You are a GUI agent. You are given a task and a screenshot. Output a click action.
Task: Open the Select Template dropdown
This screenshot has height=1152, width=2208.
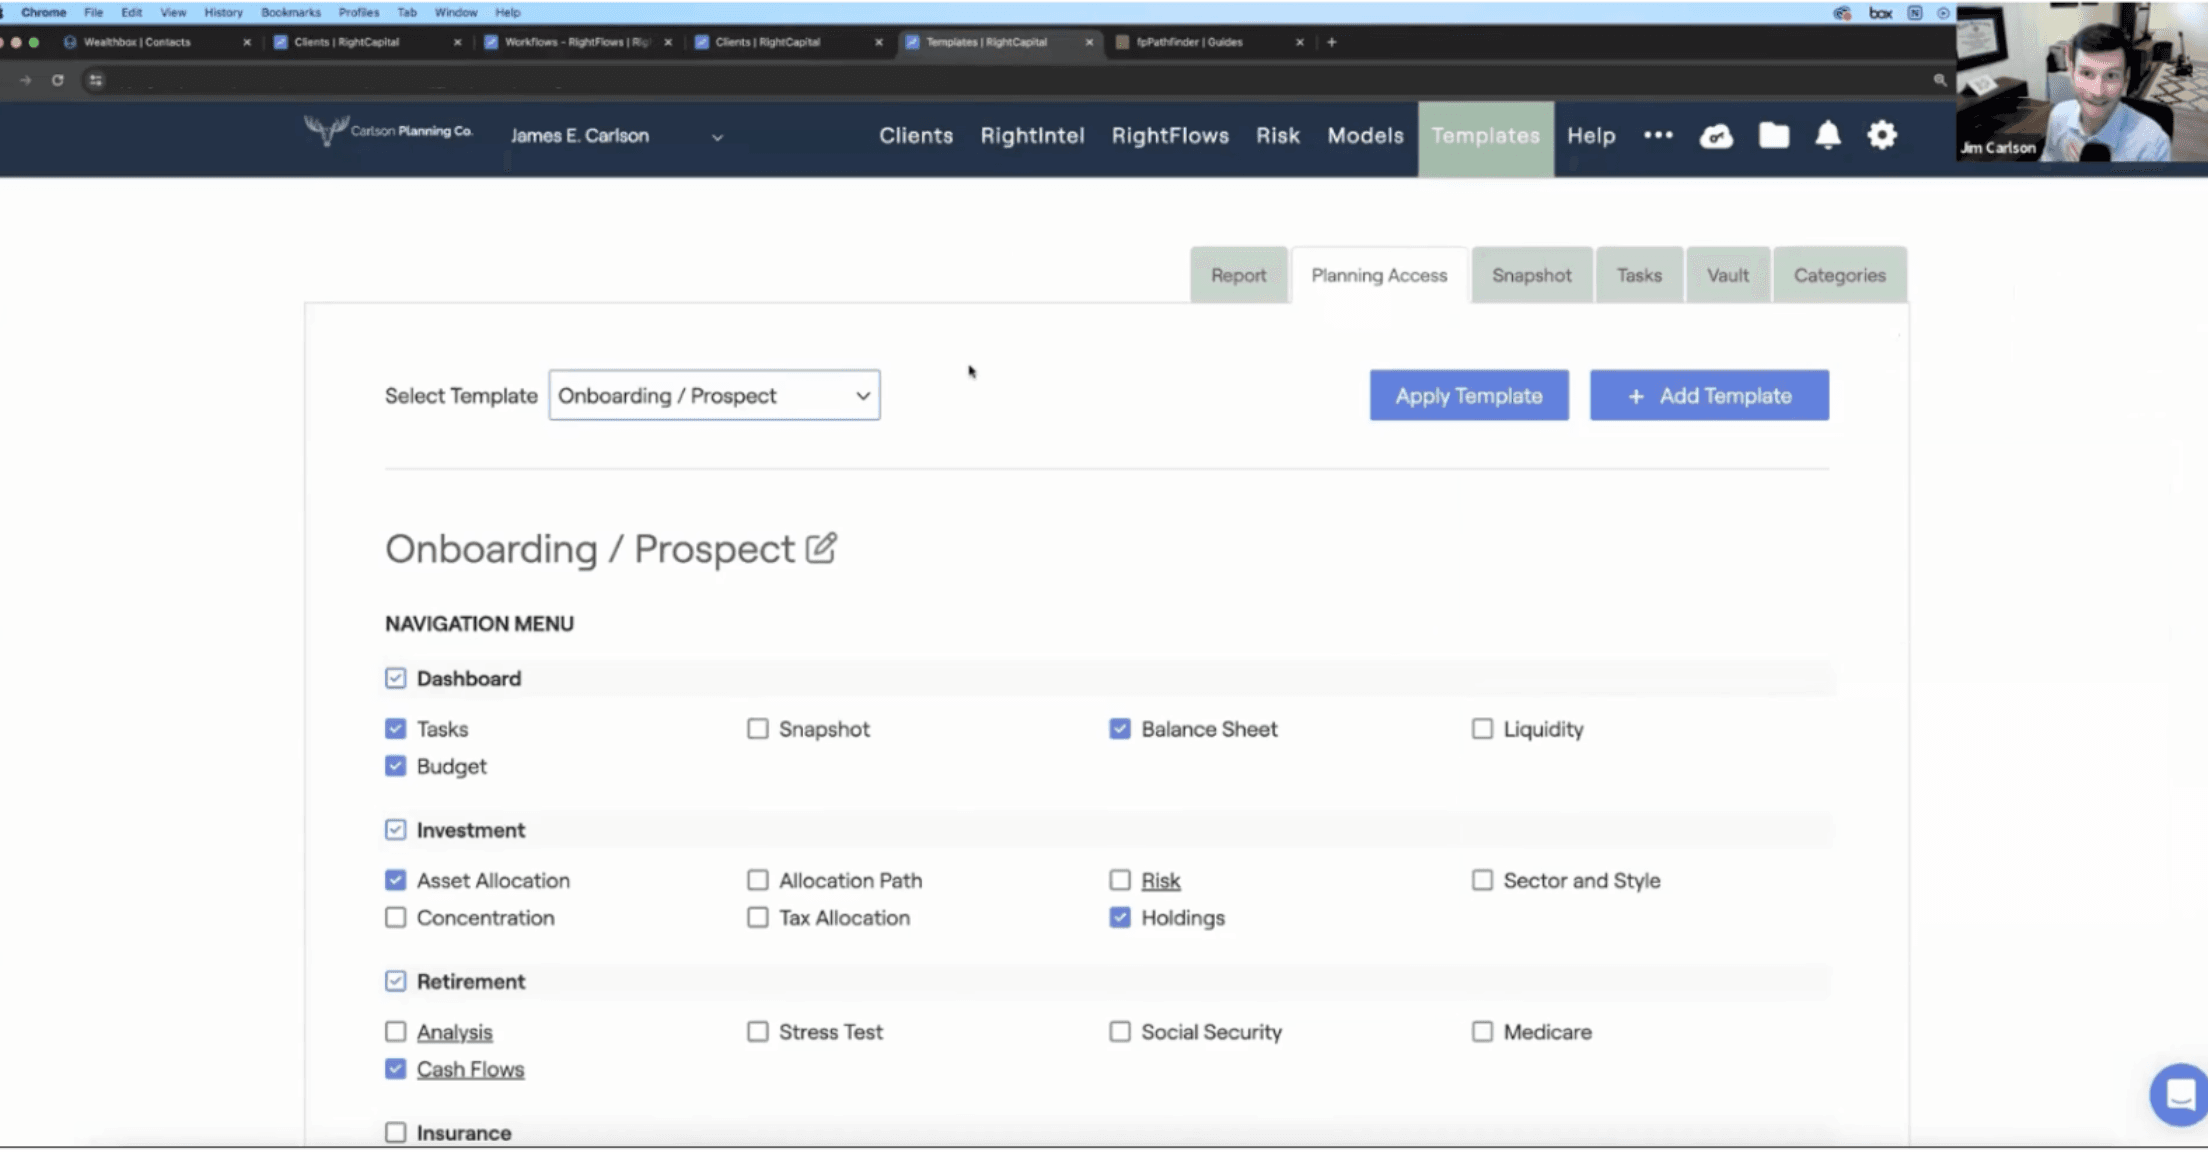pos(714,395)
